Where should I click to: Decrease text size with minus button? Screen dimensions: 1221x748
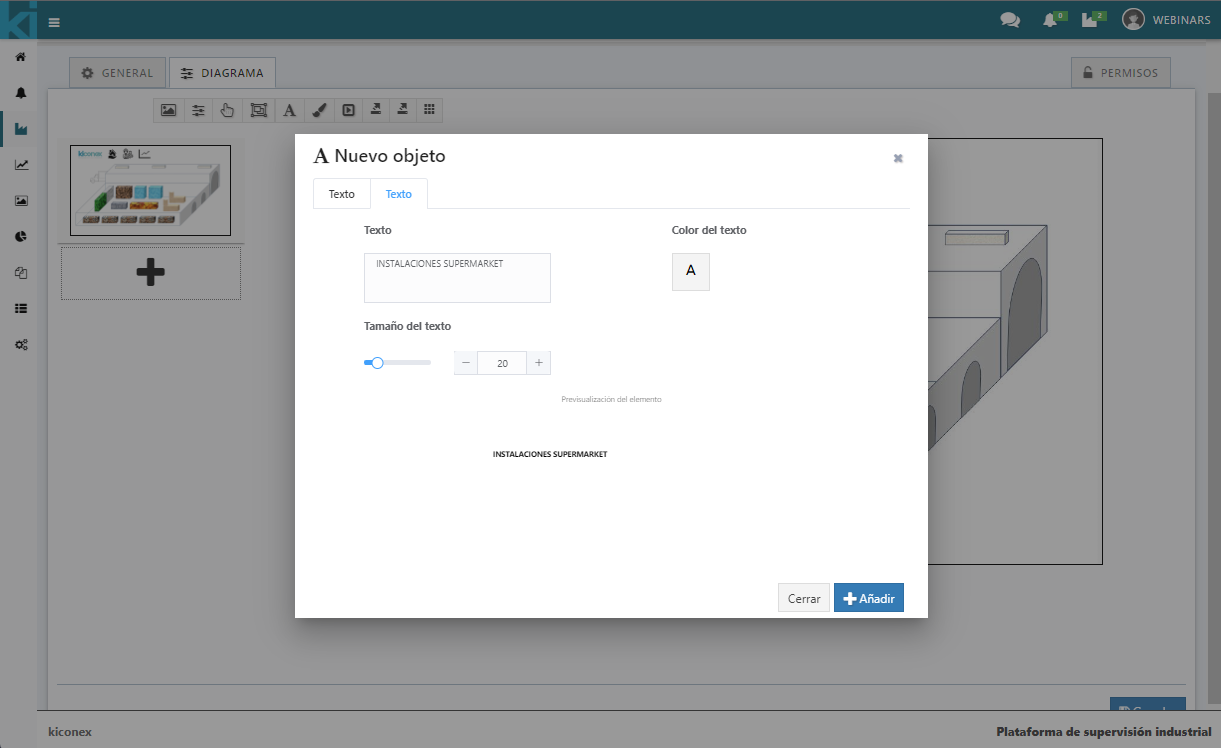[466, 363]
